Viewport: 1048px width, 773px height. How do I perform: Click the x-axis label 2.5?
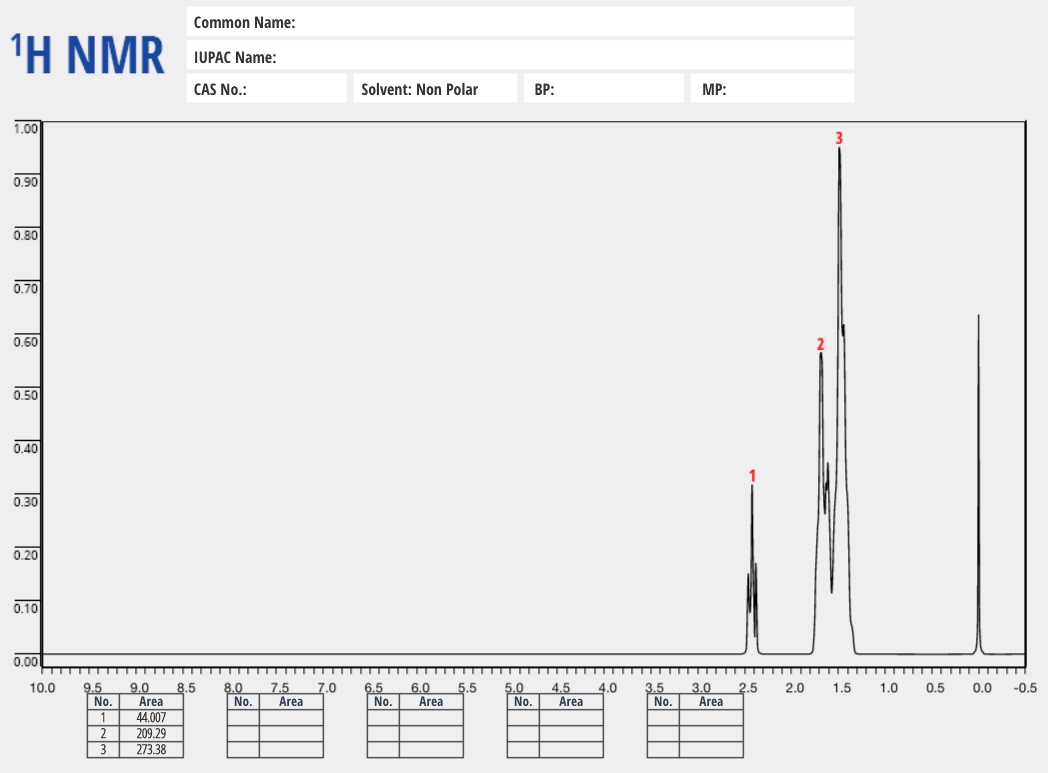click(748, 687)
